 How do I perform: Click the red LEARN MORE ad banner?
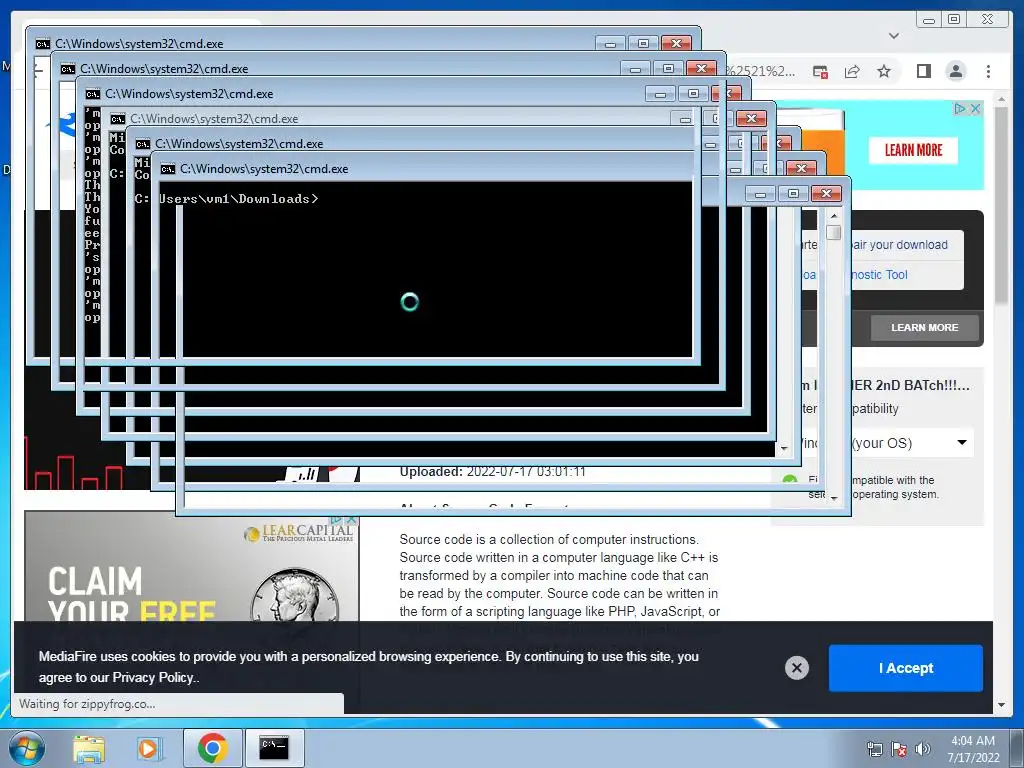[x=913, y=150]
